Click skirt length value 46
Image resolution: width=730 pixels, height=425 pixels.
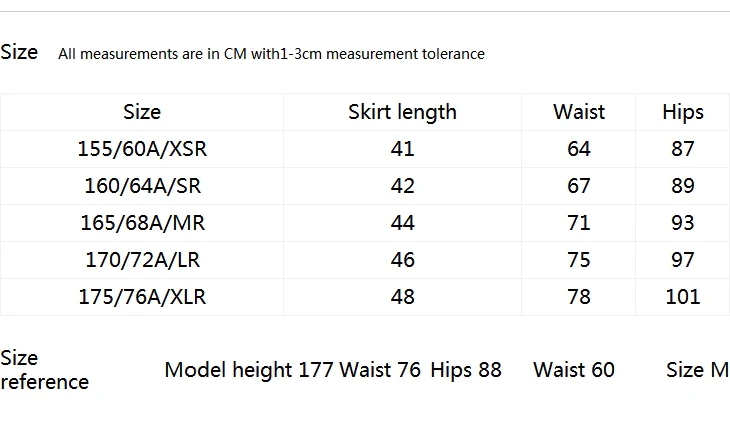click(402, 260)
